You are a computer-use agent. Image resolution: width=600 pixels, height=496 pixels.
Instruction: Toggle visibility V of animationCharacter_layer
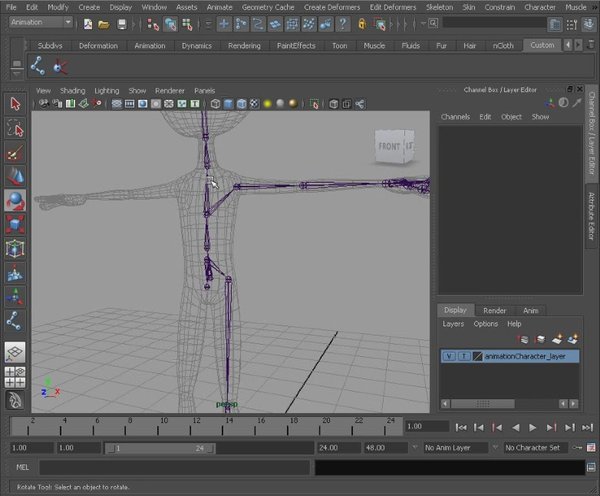(449, 356)
